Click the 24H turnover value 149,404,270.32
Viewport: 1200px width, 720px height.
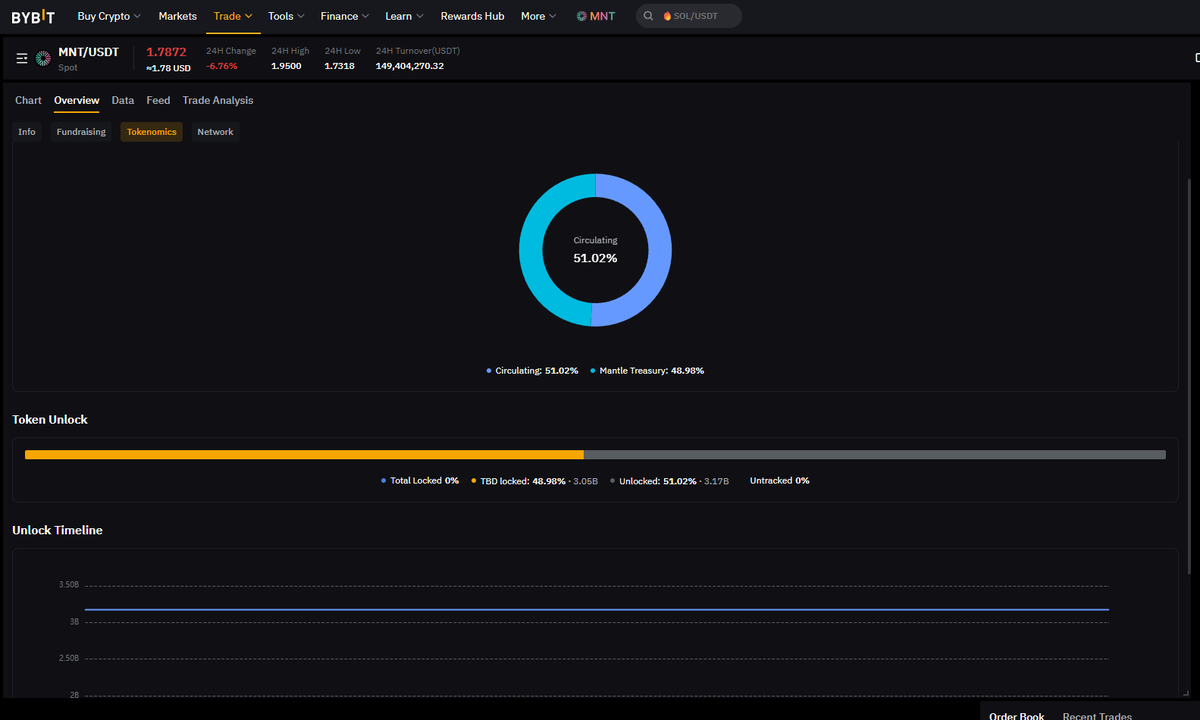click(410, 66)
